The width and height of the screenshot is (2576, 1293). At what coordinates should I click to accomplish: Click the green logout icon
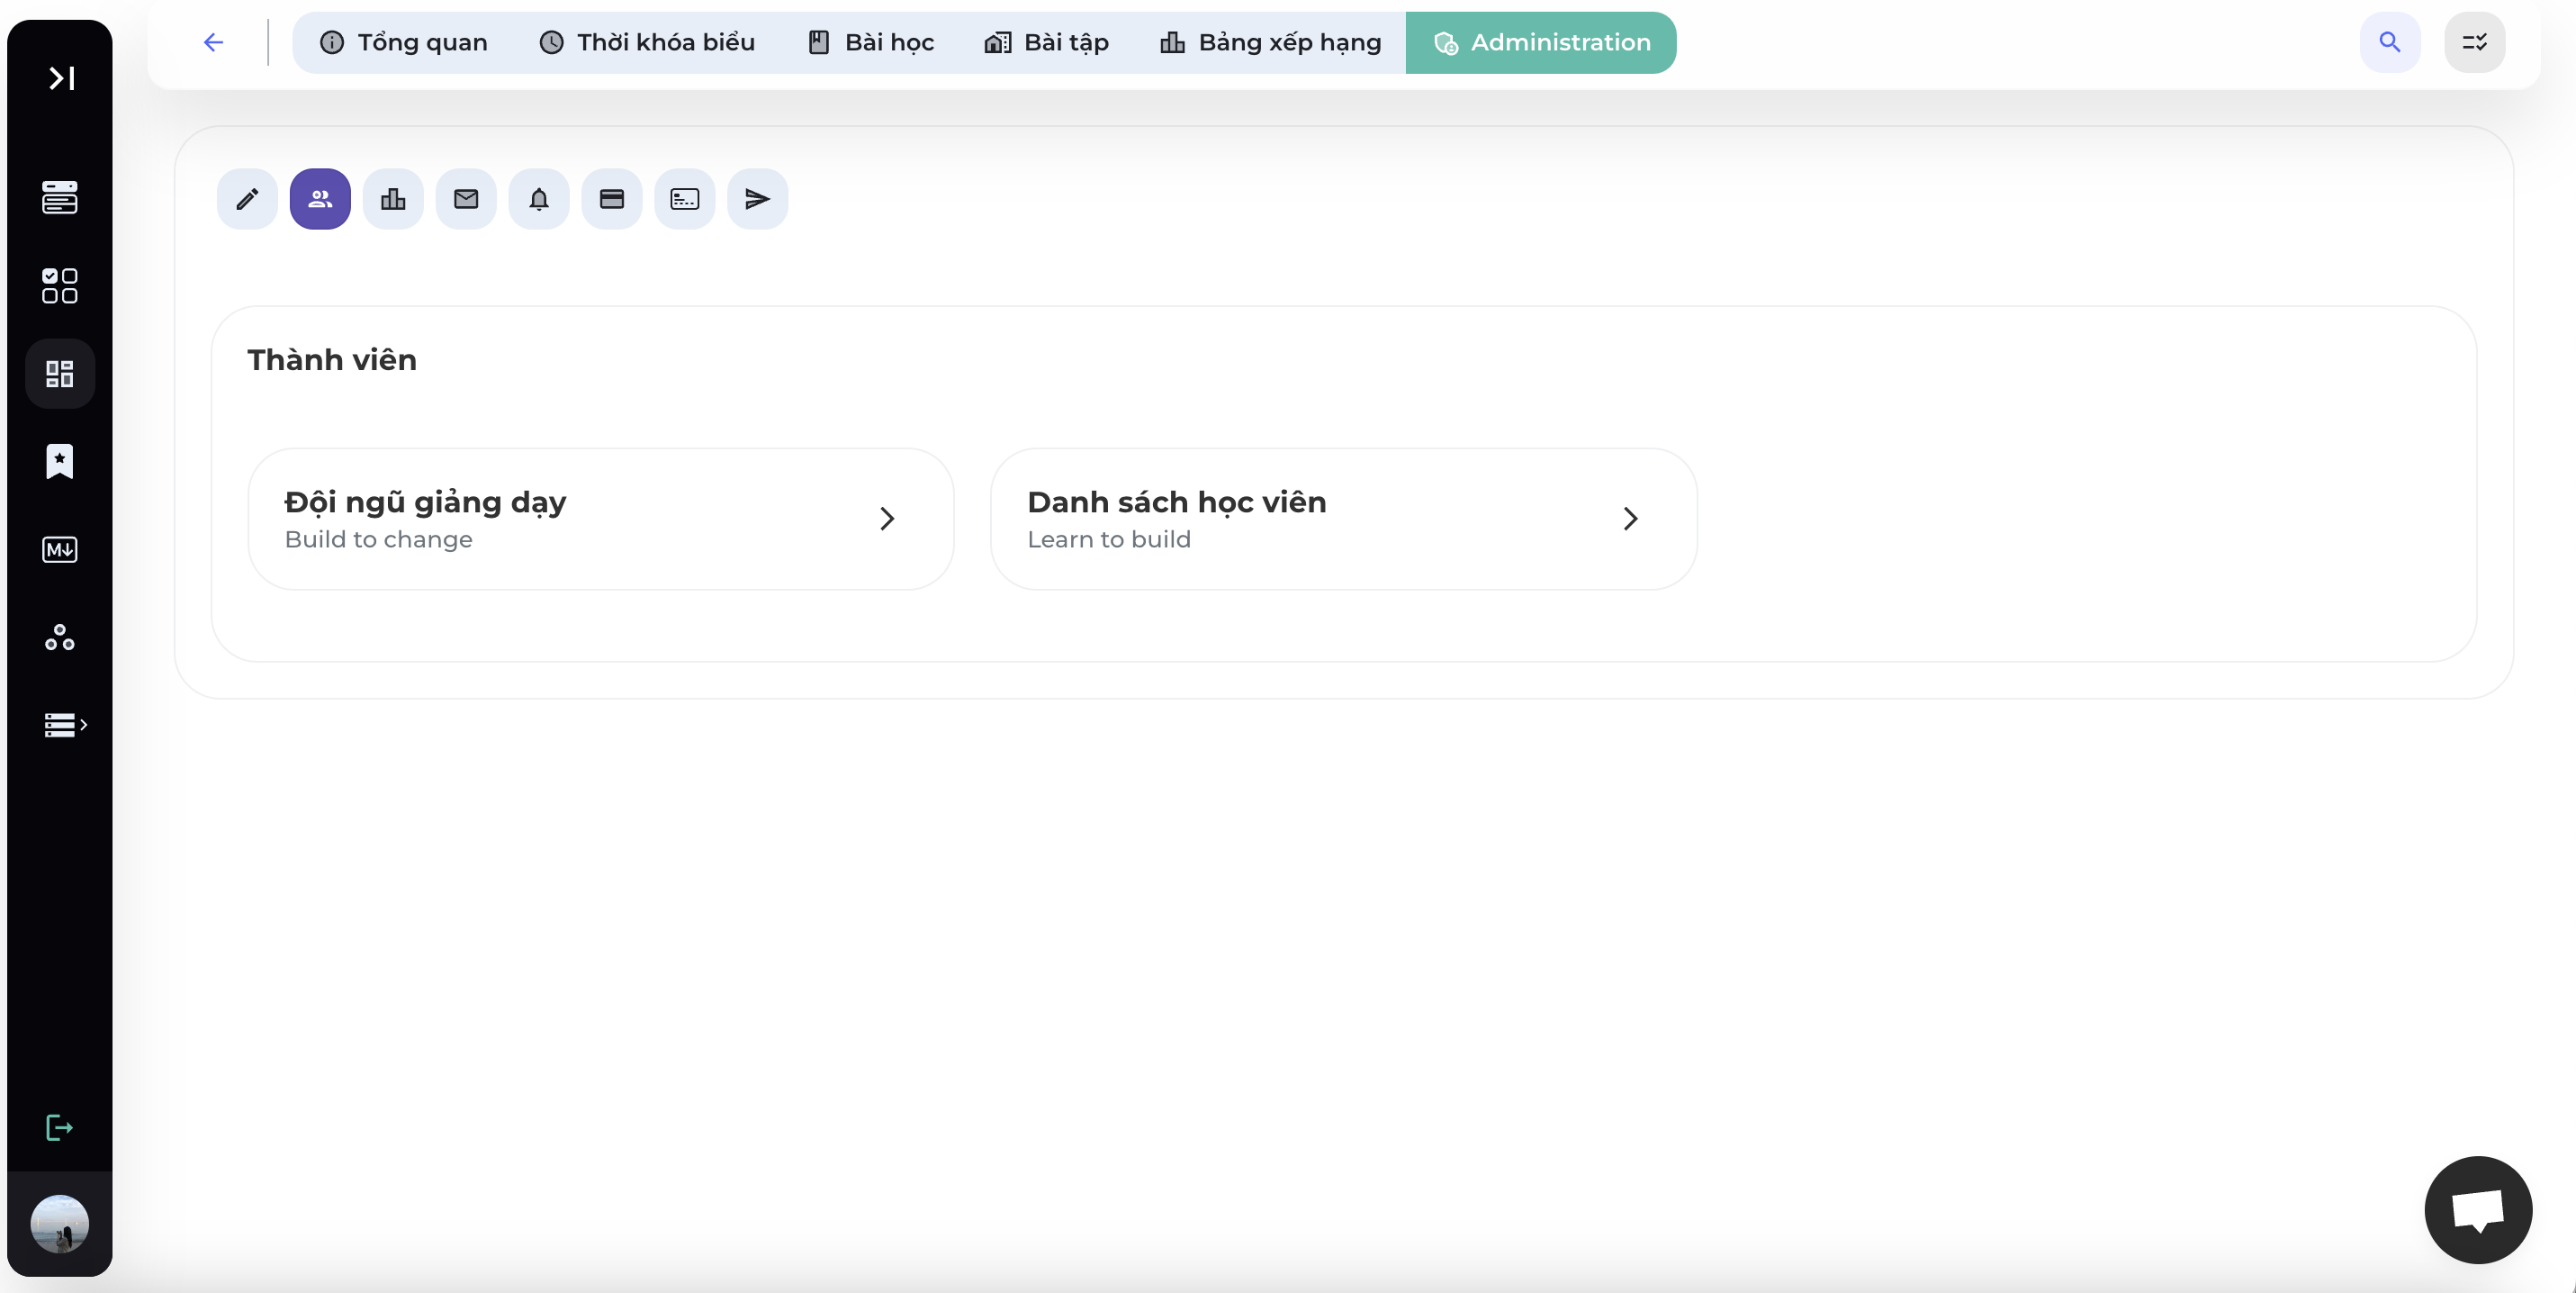[60, 1128]
